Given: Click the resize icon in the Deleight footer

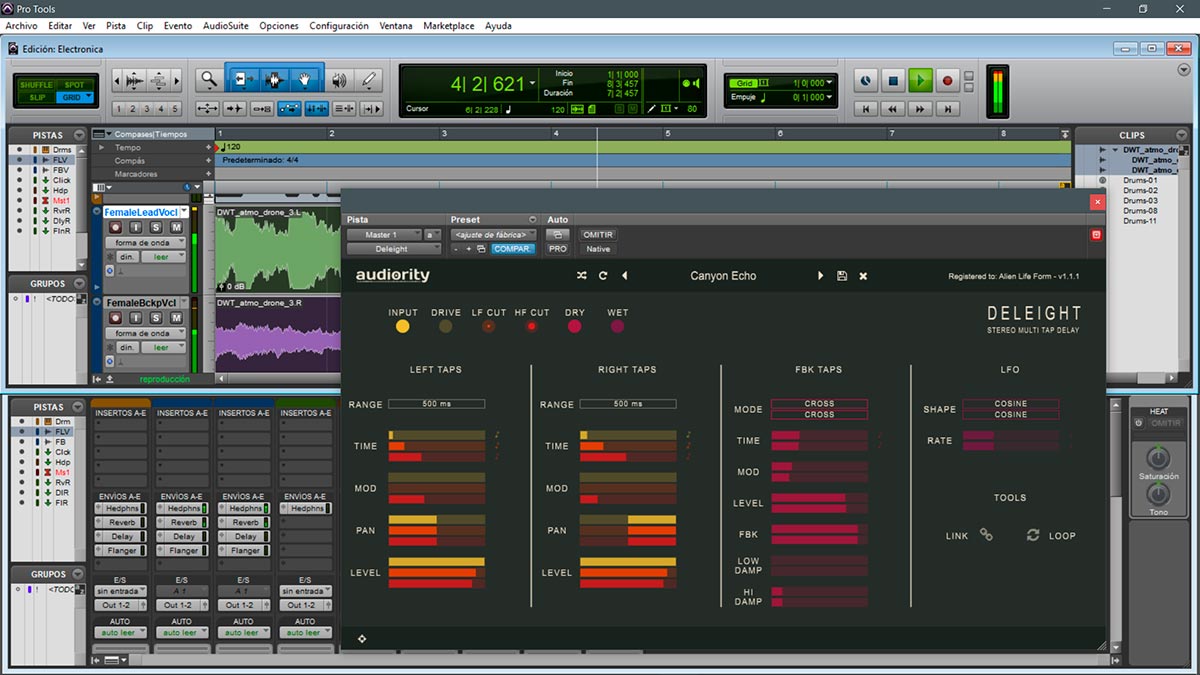Looking at the screenshot, I should [362, 638].
